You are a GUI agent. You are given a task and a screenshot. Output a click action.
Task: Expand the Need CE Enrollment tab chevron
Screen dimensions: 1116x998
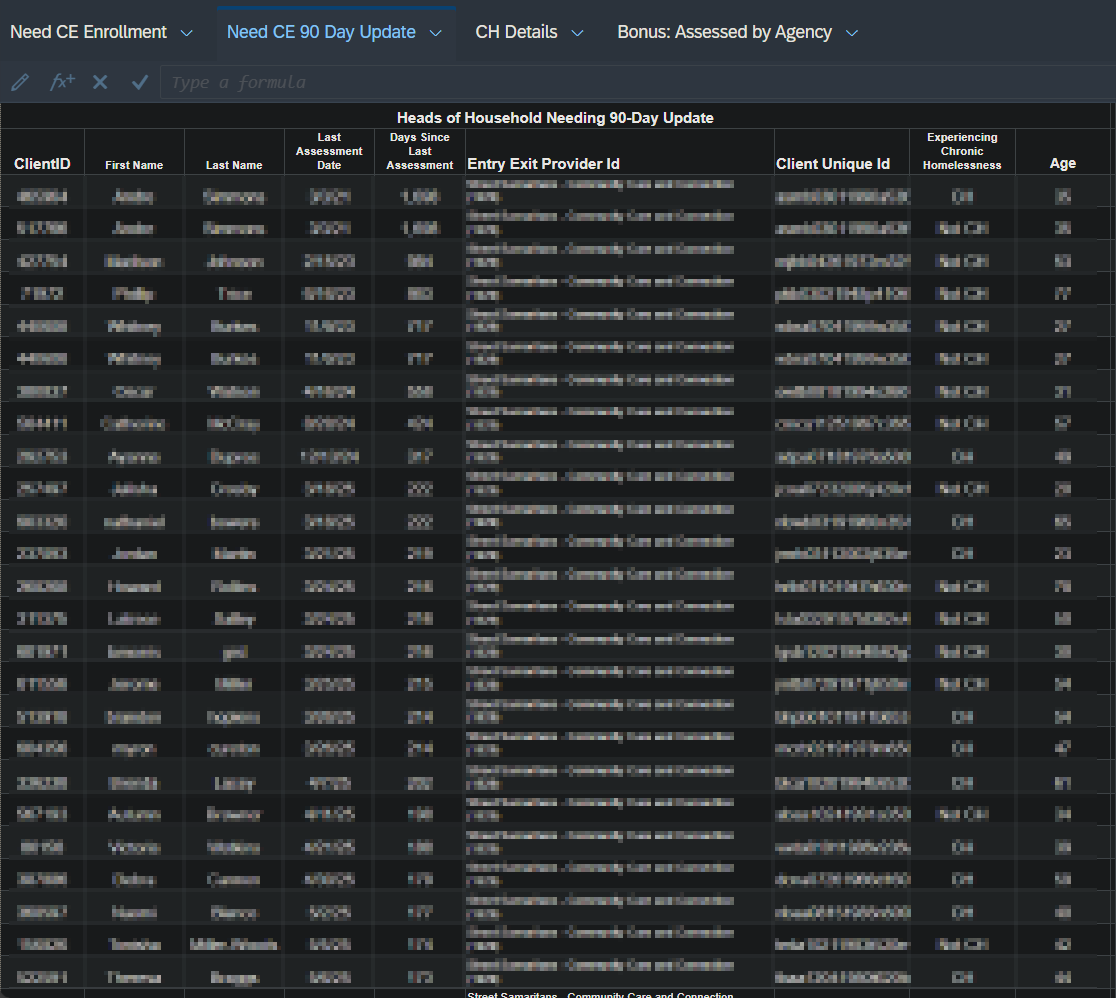coord(186,33)
